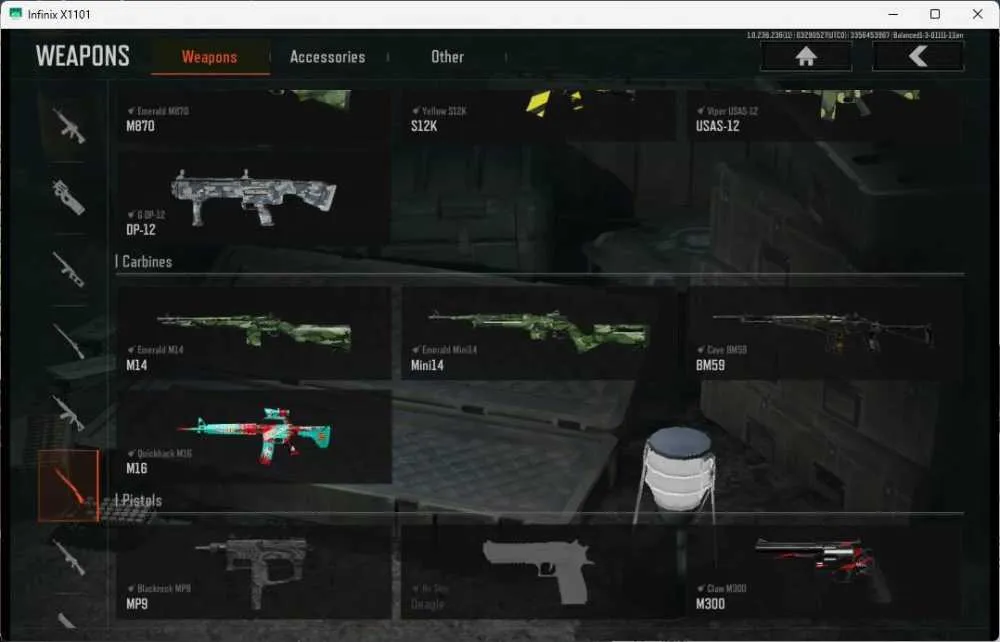Go to the home screen via house icon
The width and height of the screenshot is (1000, 642).
806,57
